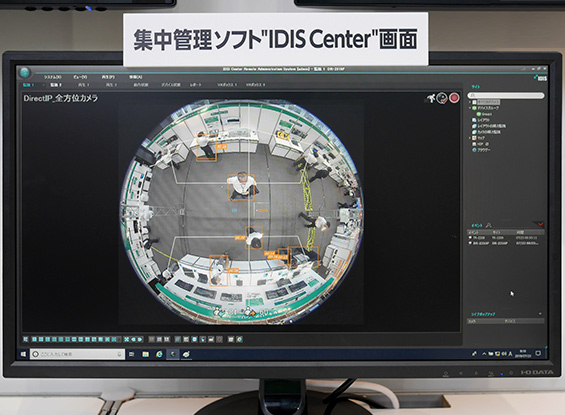Select the first event row in event list

click(506, 238)
